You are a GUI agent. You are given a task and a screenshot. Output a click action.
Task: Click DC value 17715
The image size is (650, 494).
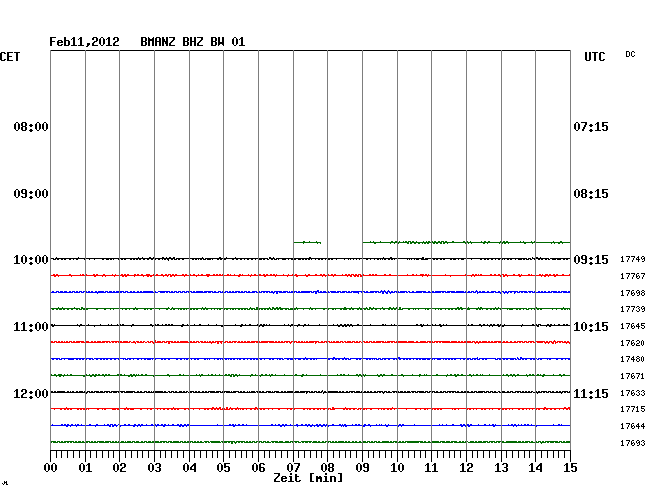click(633, 409)
